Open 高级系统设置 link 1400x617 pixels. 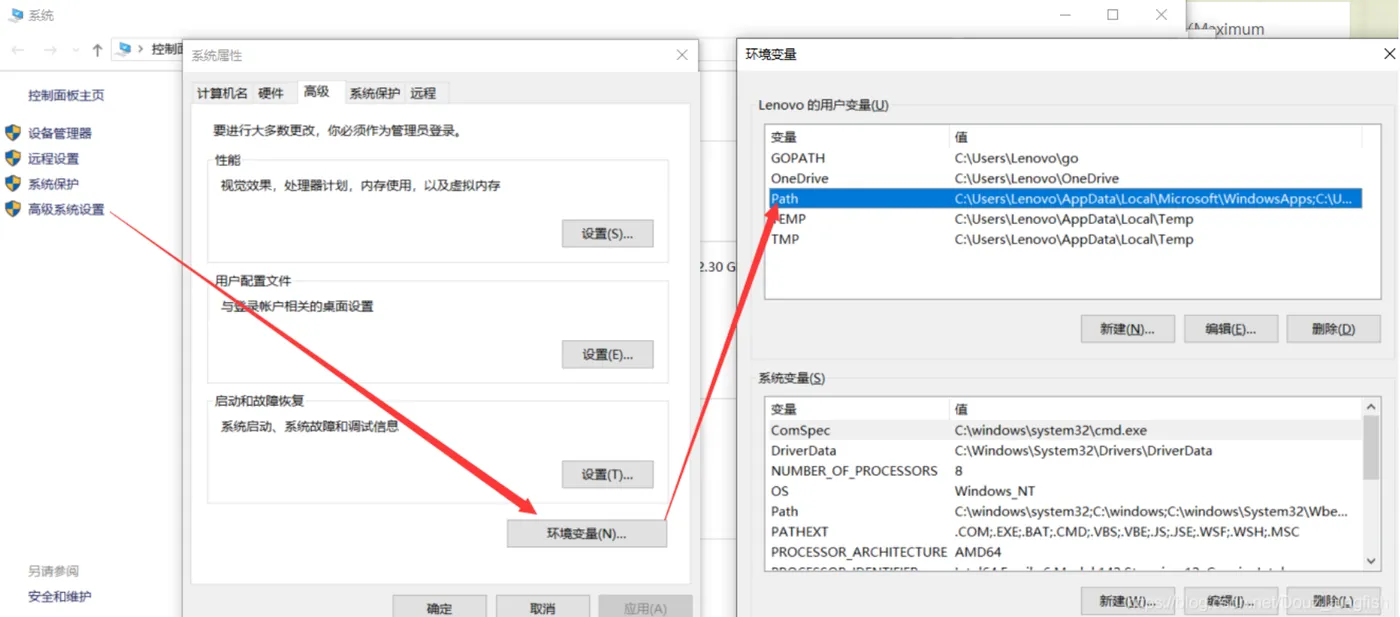coord(66,210)
